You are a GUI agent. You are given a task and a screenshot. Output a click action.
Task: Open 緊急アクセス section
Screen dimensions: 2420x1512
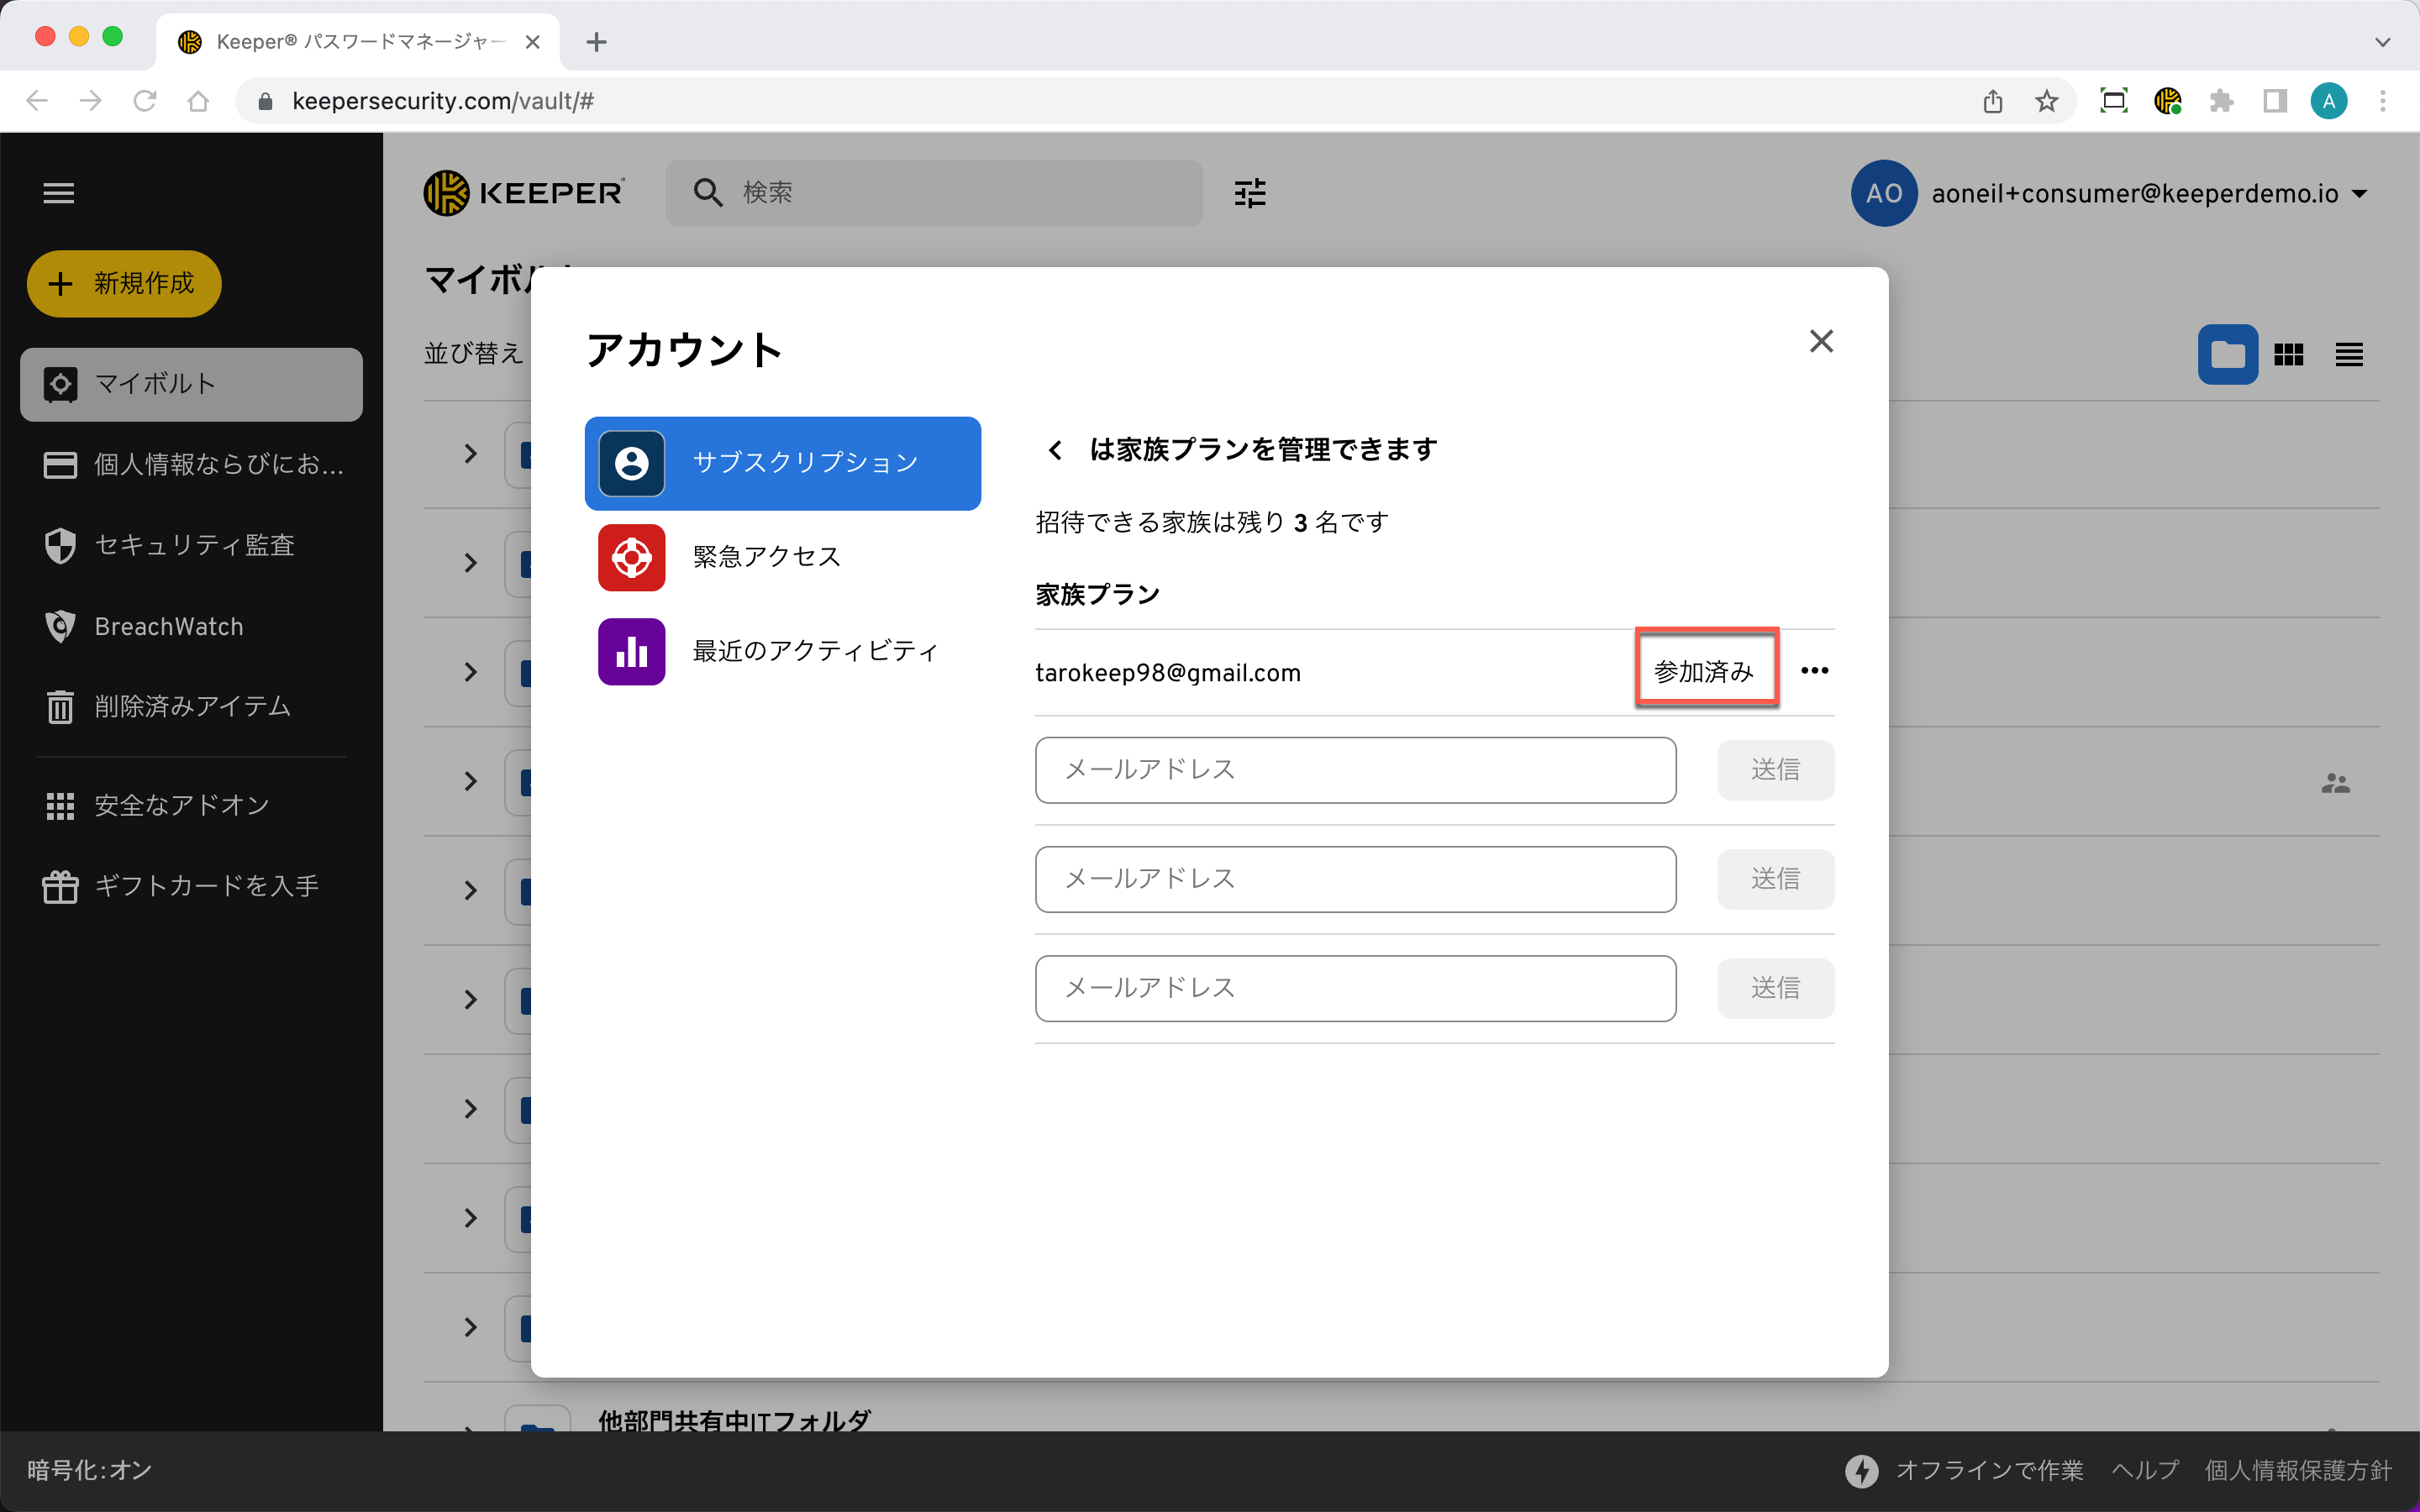tap(766, 557)
